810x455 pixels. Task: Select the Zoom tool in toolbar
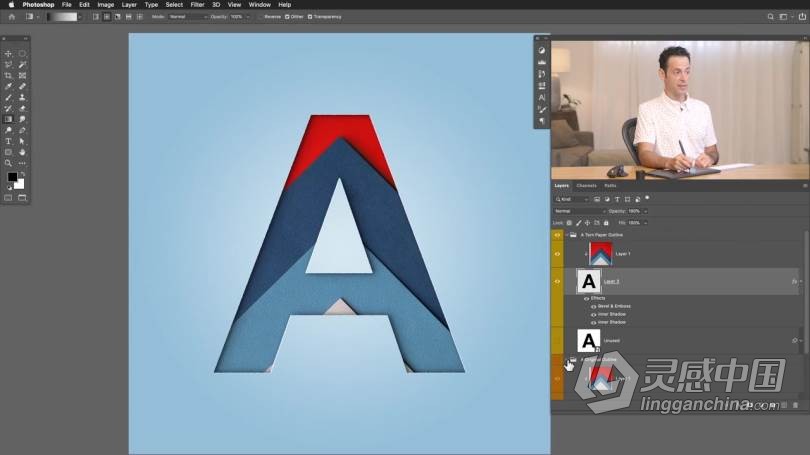tap(8, 163)
